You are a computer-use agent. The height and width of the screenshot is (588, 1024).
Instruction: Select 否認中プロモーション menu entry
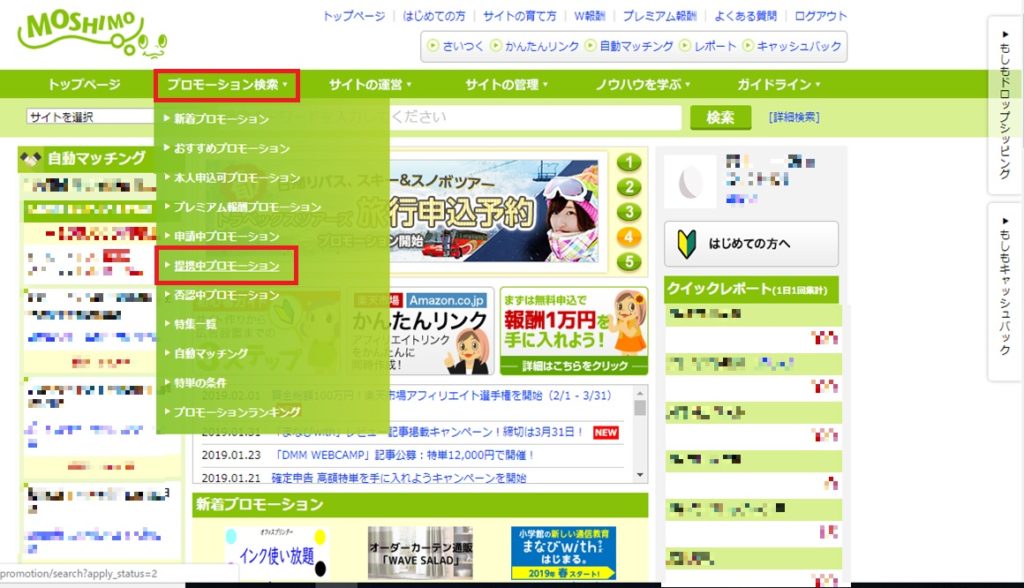pyautogui.click(x=226, y=295)
